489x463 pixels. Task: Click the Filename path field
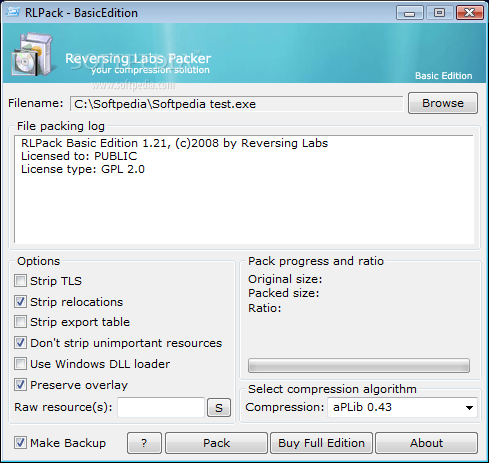[x=236, y=104]
